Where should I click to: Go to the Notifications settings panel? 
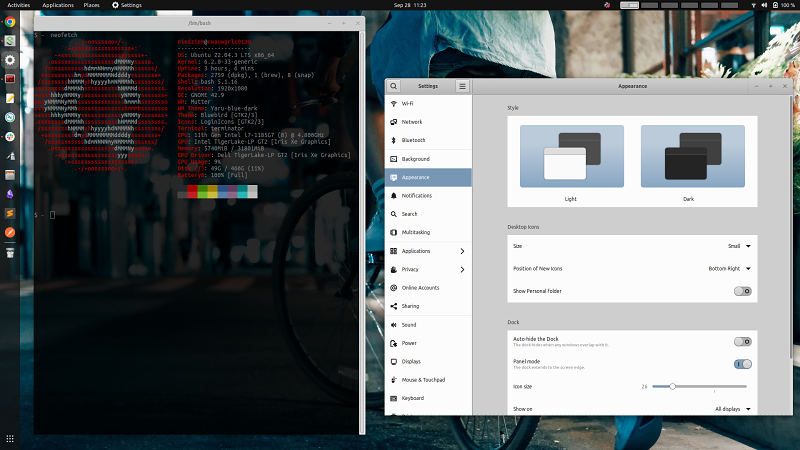pyautogui.click(x=416, y=196)
